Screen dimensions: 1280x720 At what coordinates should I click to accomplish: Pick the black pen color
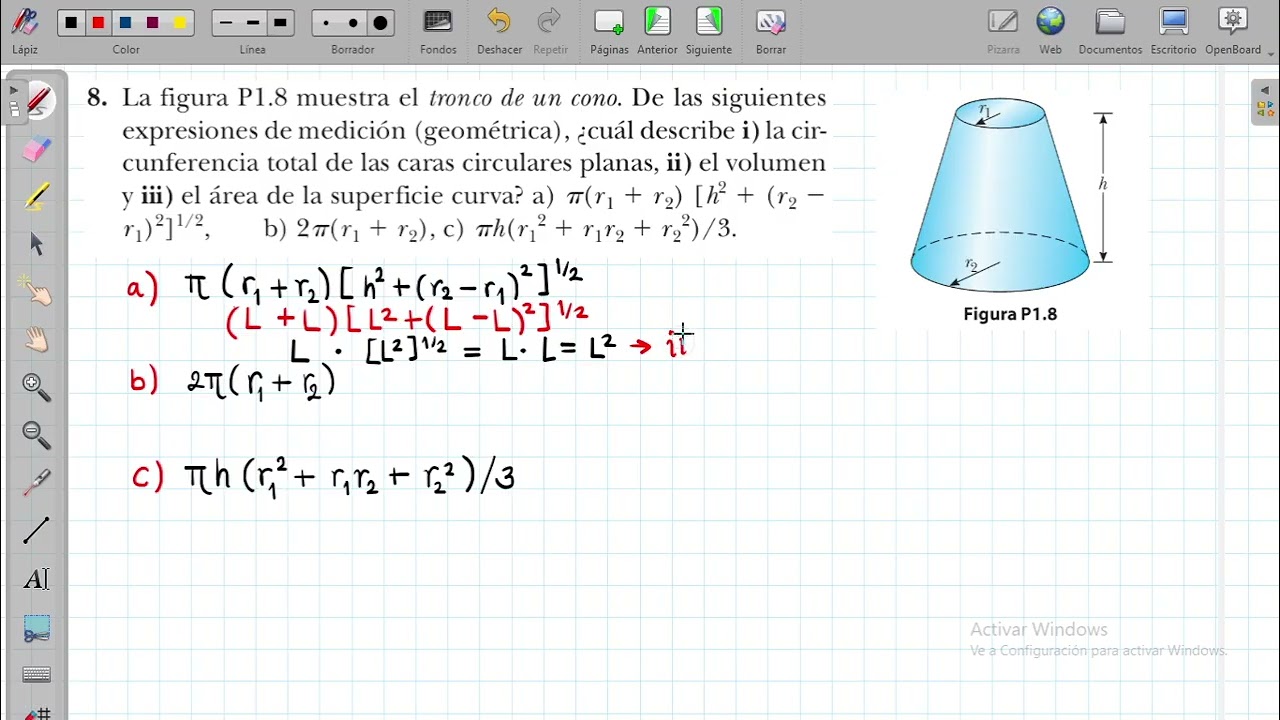pos(71,23)
